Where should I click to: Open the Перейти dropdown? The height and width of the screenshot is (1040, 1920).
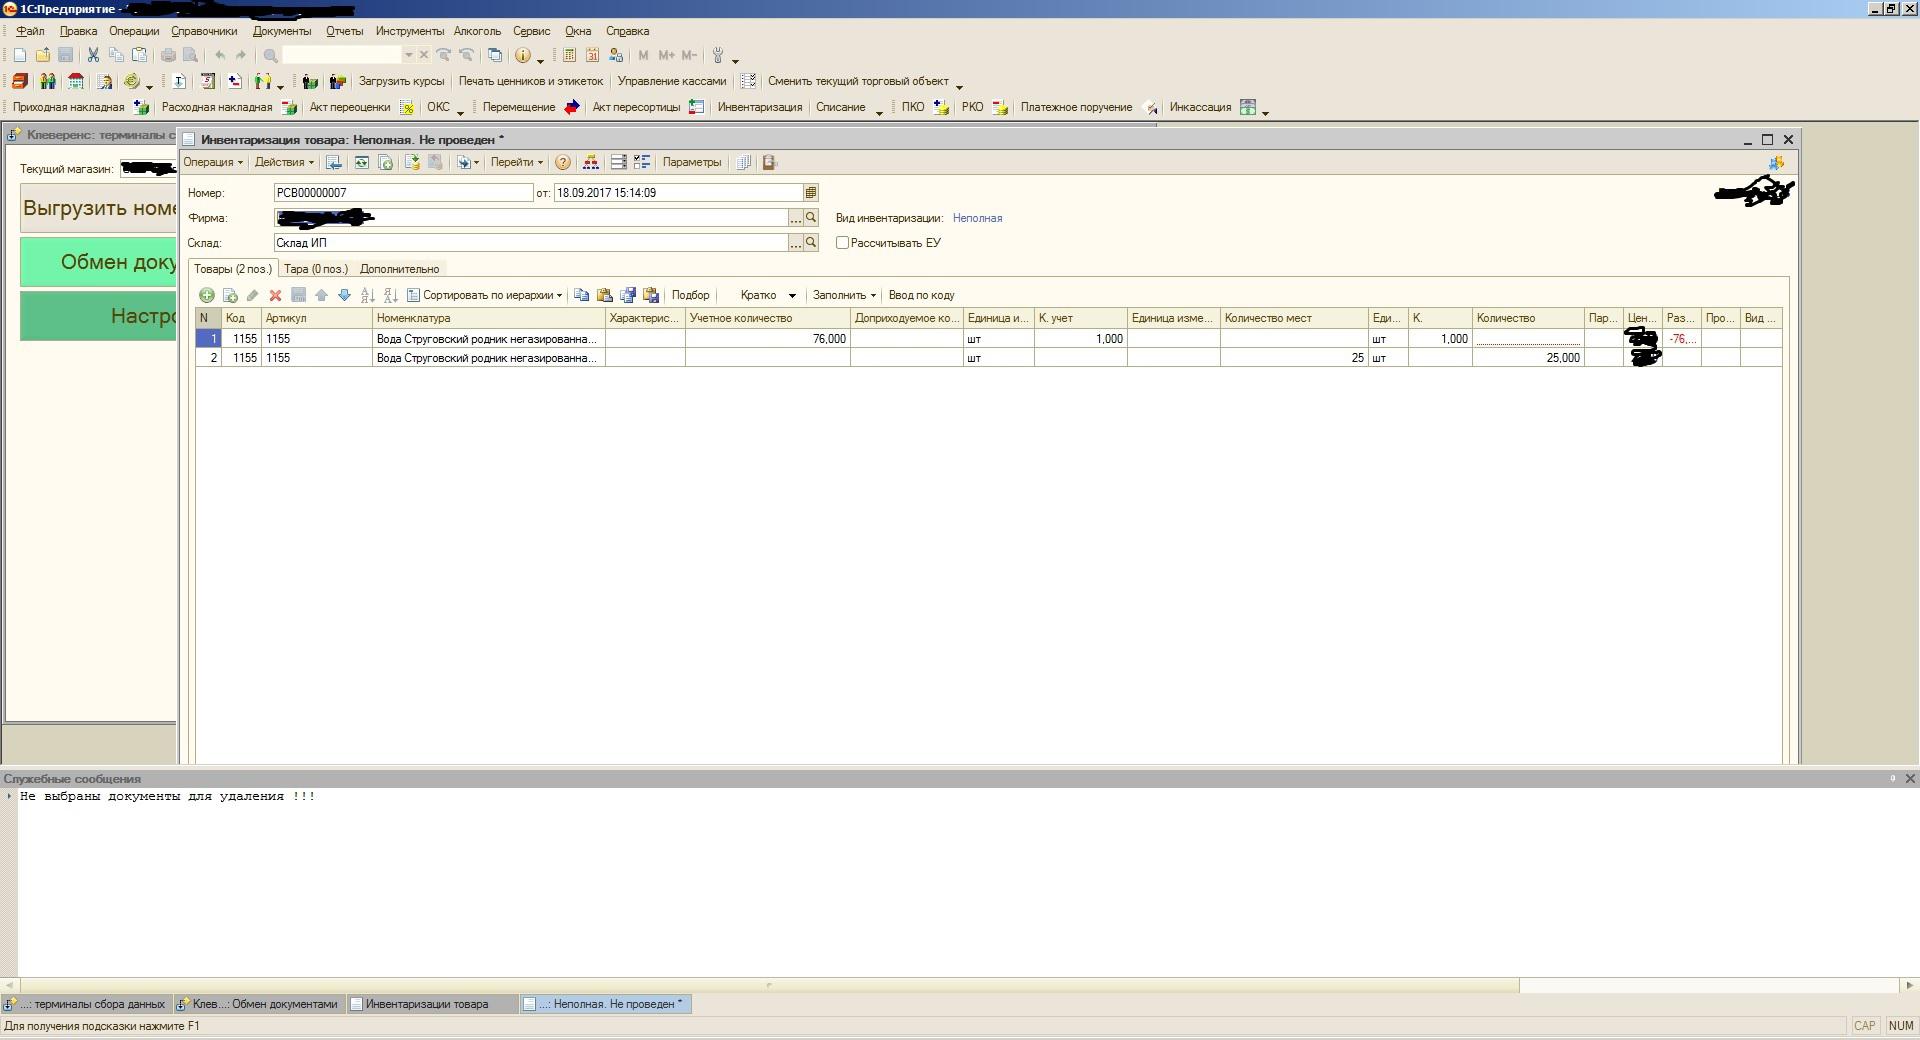click(x=517, y=162)
